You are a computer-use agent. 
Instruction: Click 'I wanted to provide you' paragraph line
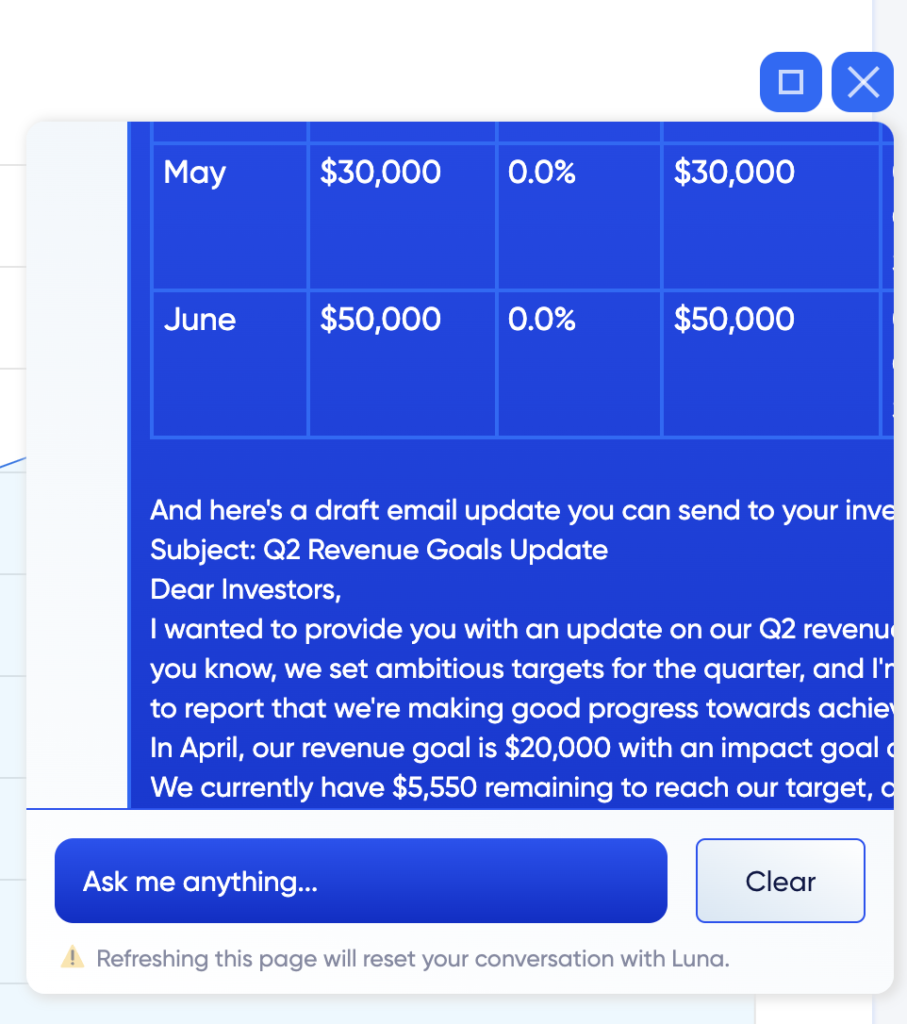click(x=522, y=629)
